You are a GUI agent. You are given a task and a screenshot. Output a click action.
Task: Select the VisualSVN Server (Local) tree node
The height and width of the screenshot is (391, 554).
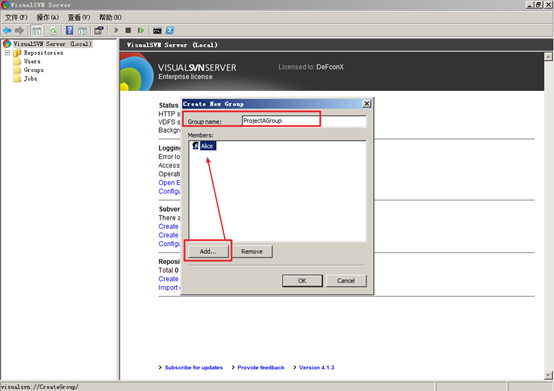52,44
